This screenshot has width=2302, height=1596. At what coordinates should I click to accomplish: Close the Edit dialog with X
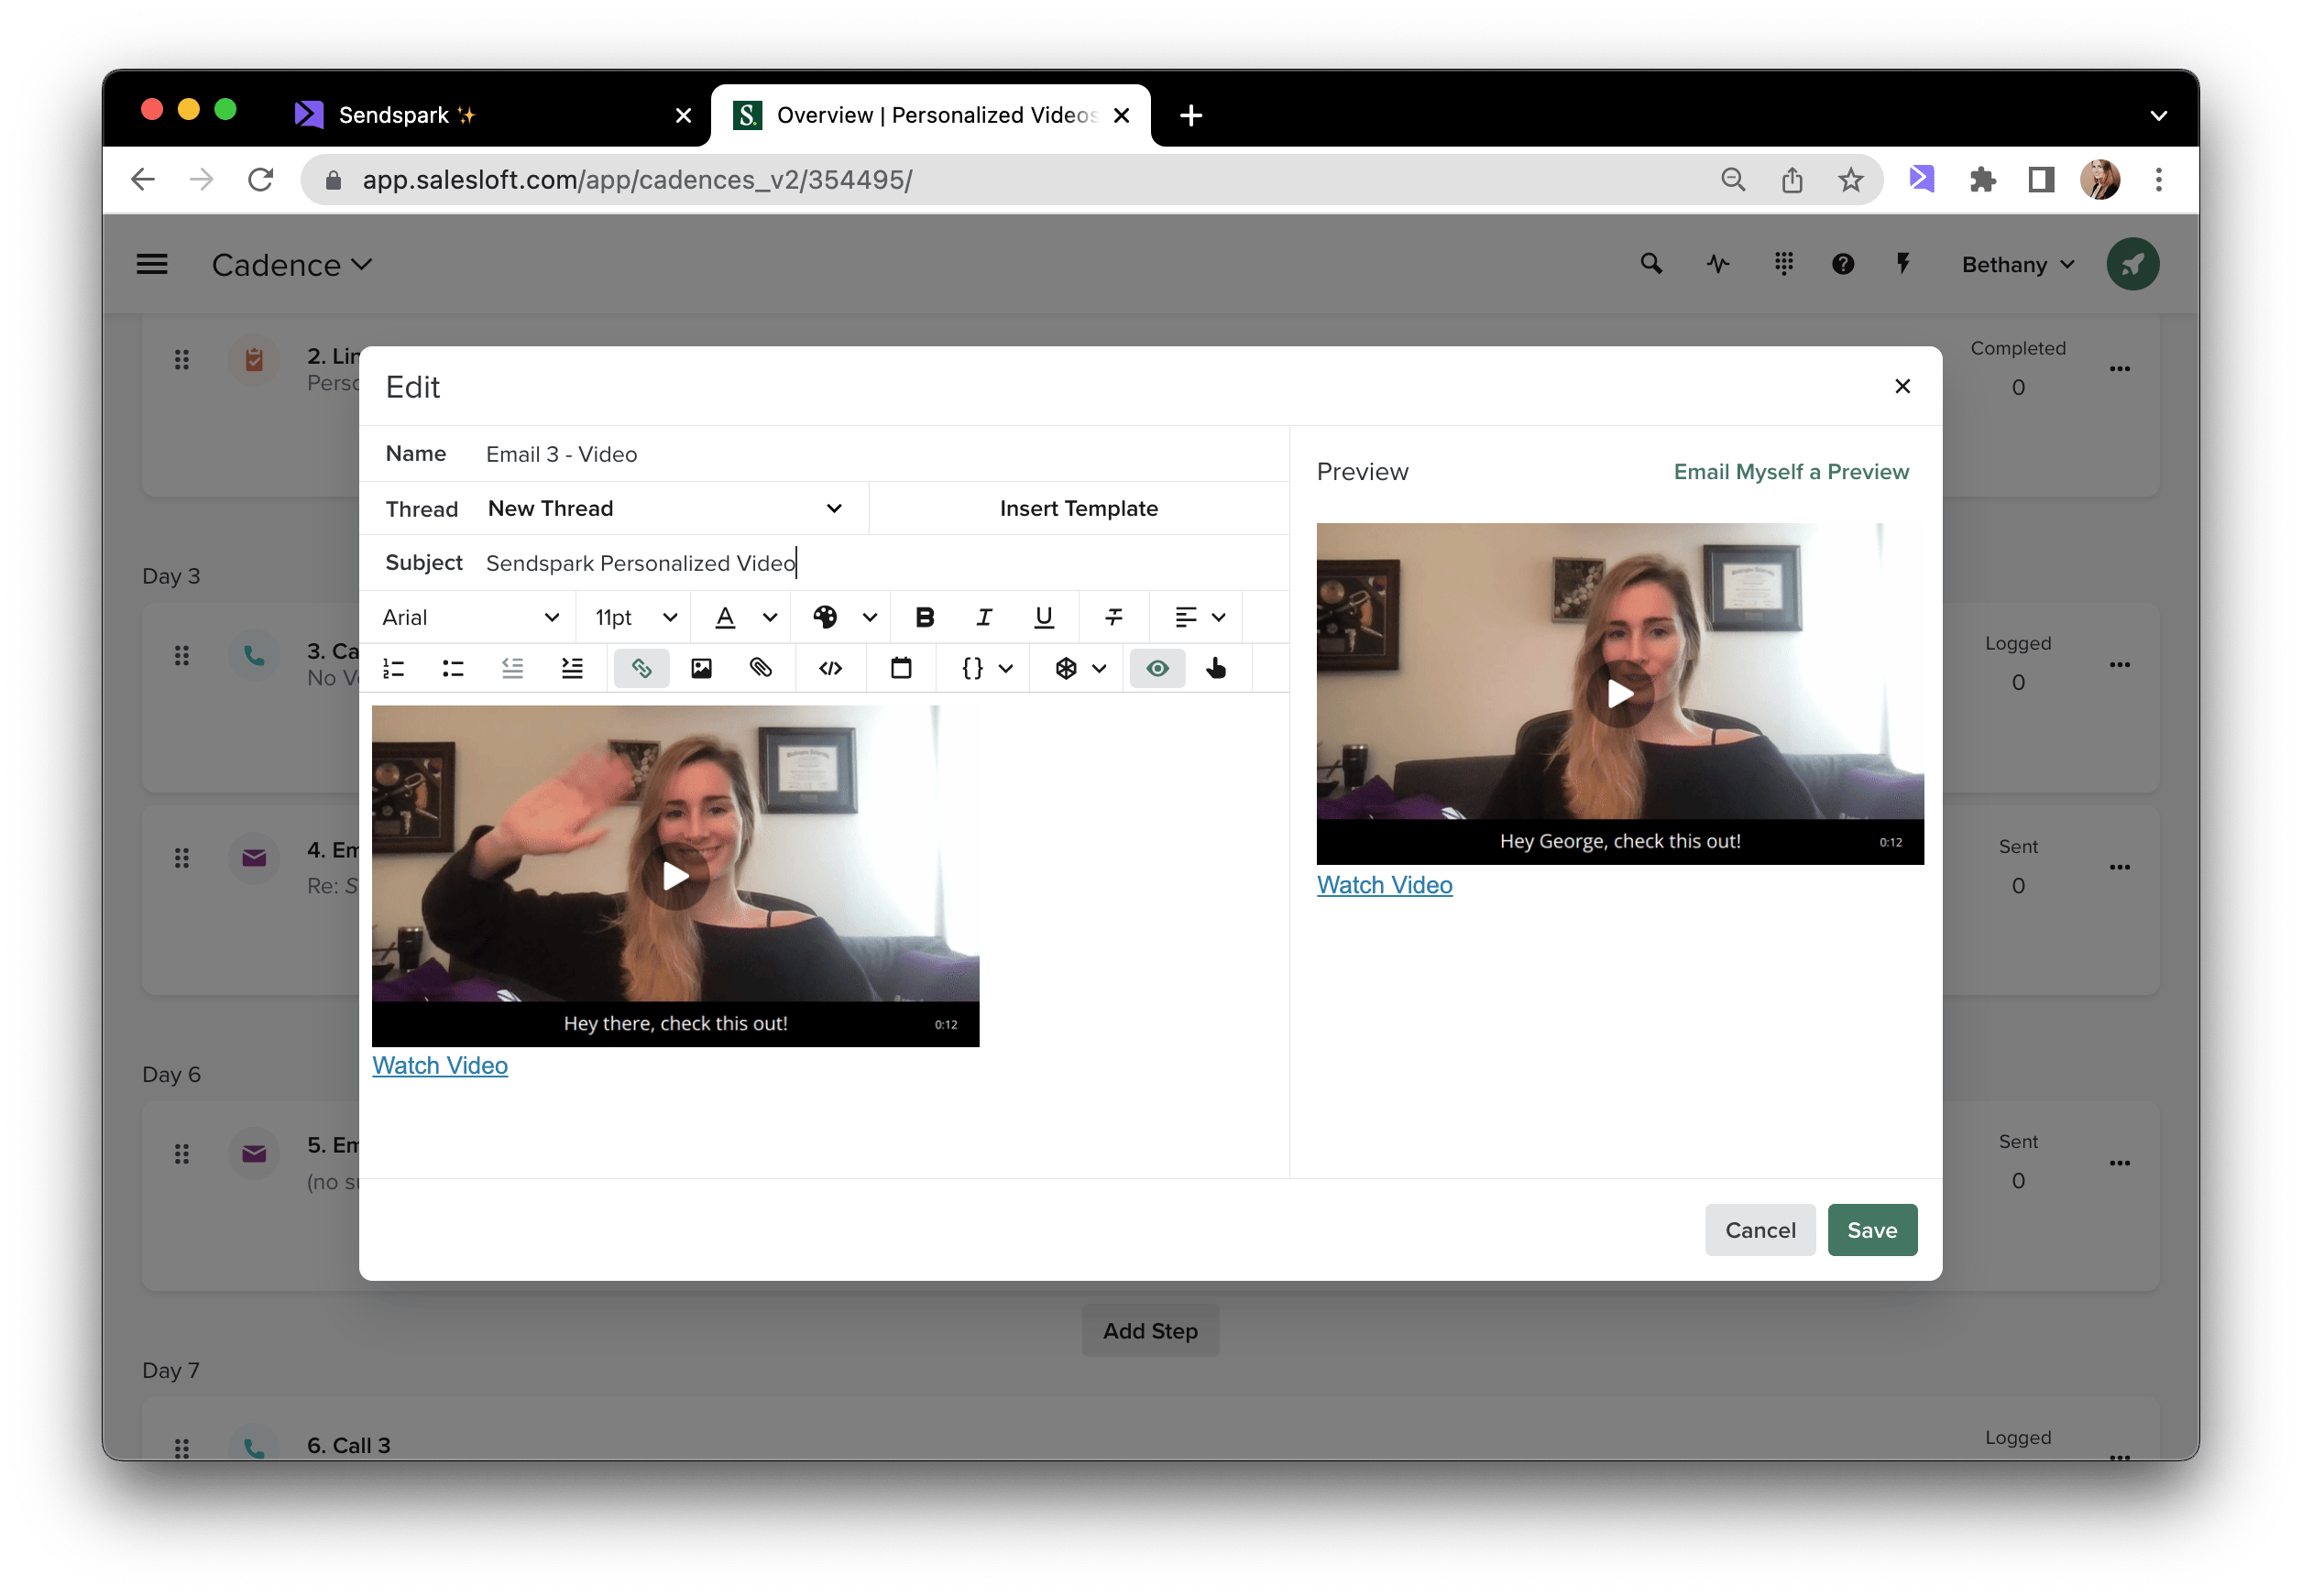click(1902, 386)
